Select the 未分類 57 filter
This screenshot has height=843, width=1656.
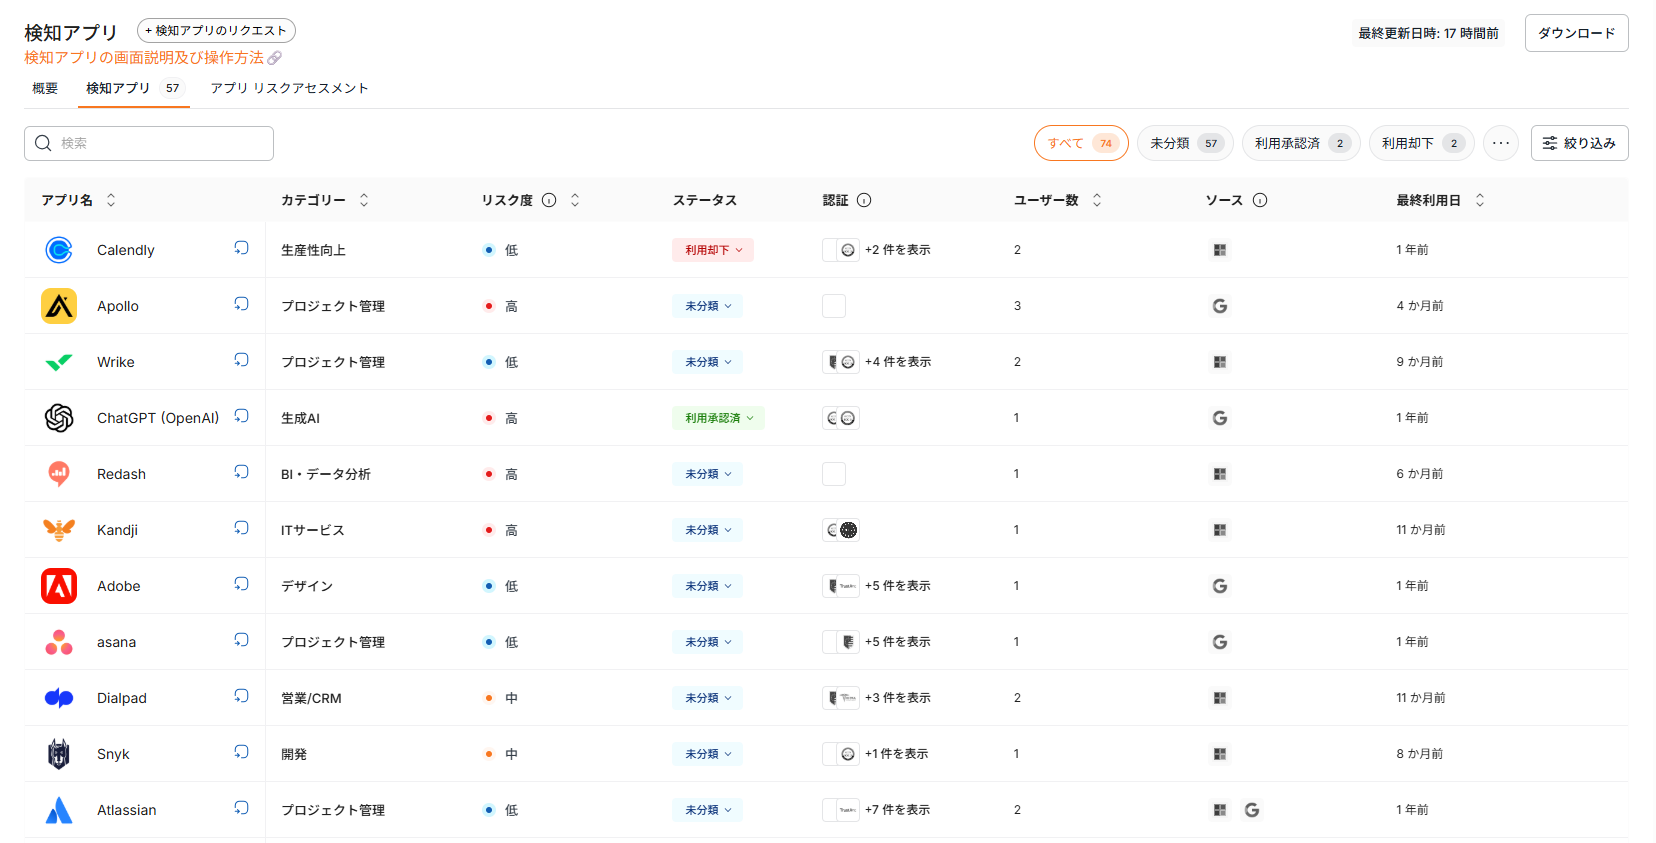click(1185, 143)
